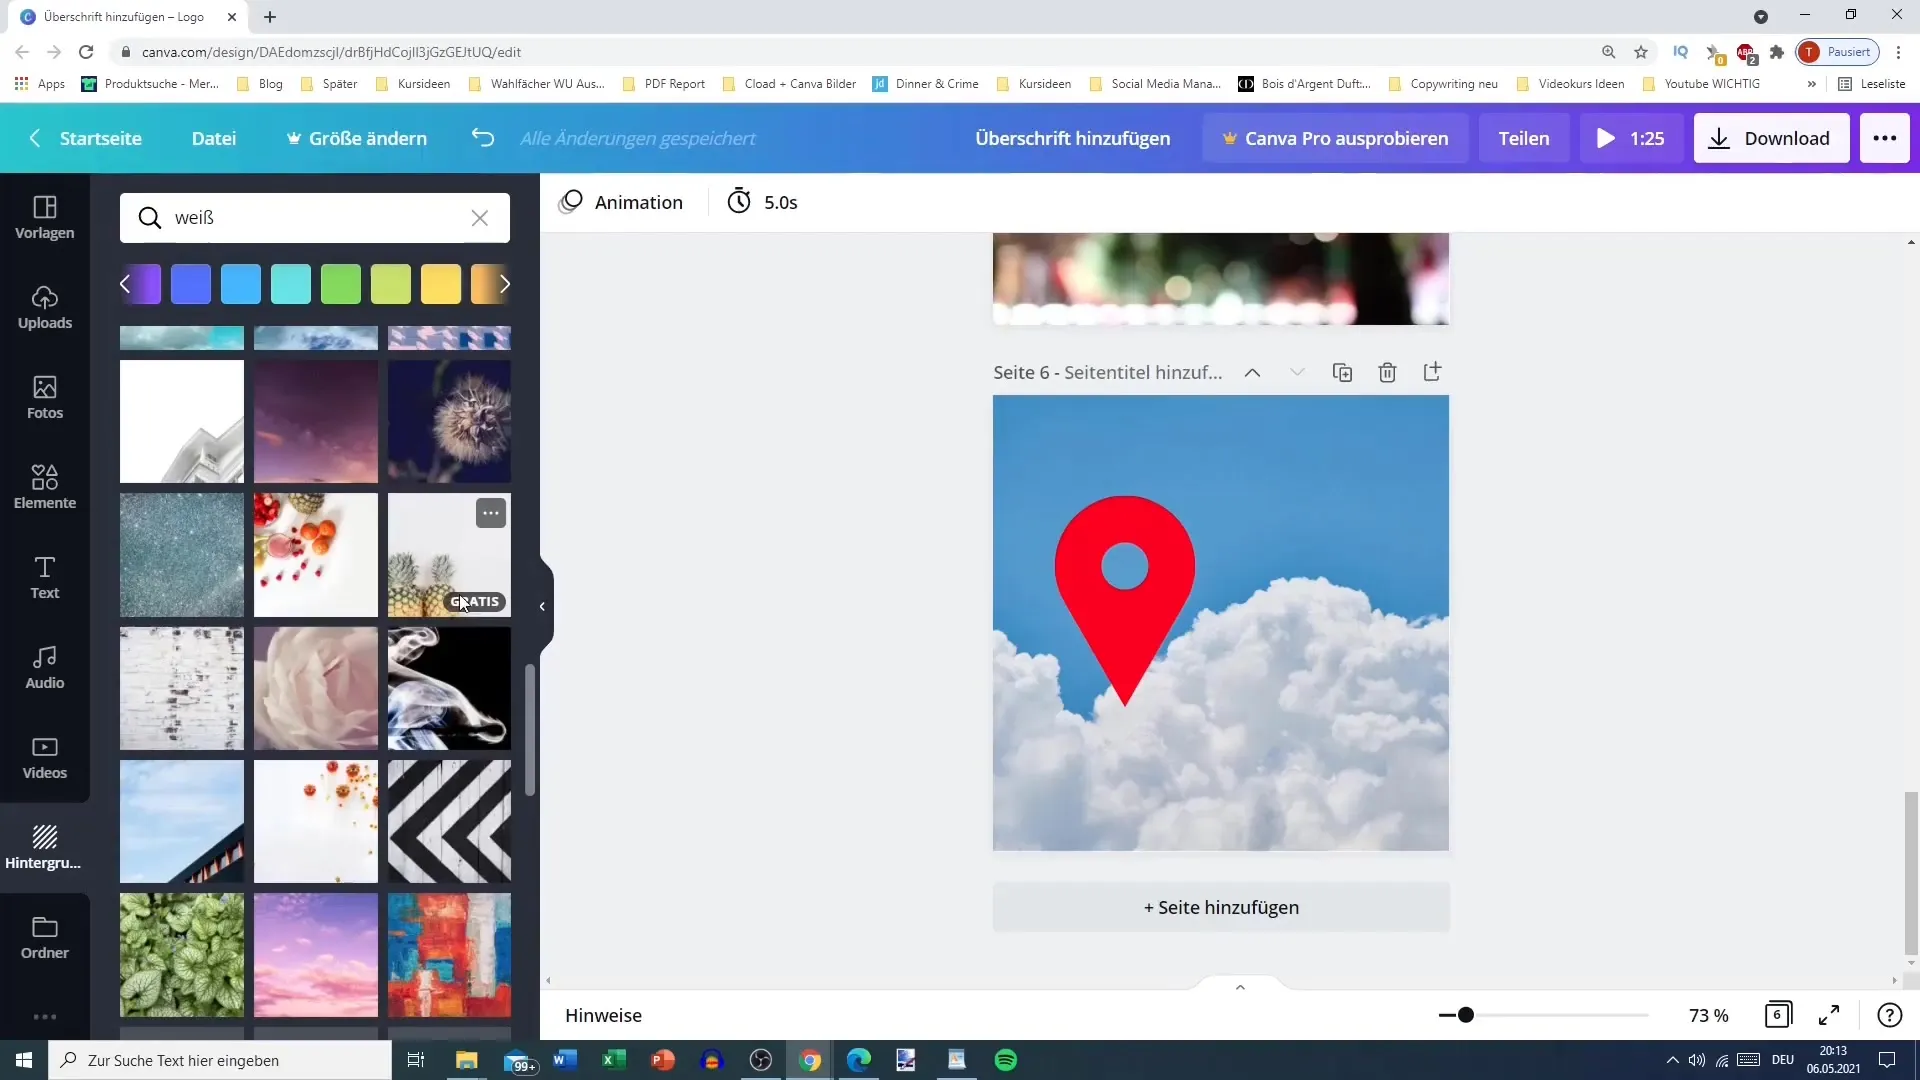Image resolution: width=1920 pixels, height=1080 pixels.
Task: Click the Uploads panel icon
Action: point(45,303)
